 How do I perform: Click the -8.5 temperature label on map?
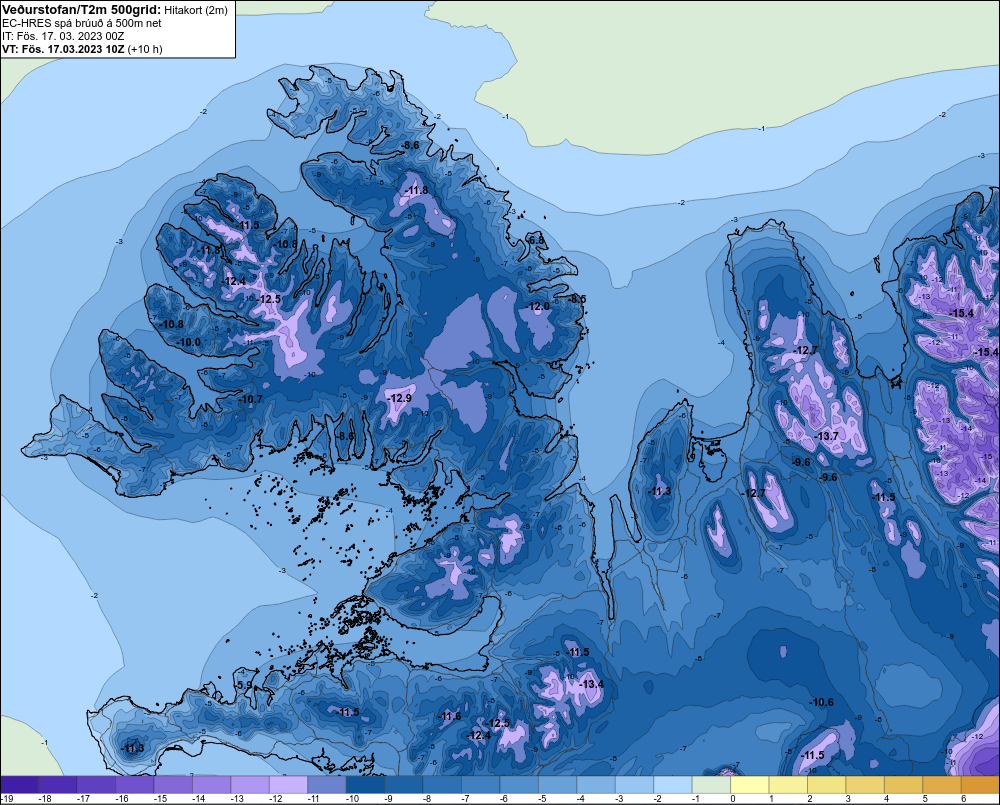(x=577, y=299)
